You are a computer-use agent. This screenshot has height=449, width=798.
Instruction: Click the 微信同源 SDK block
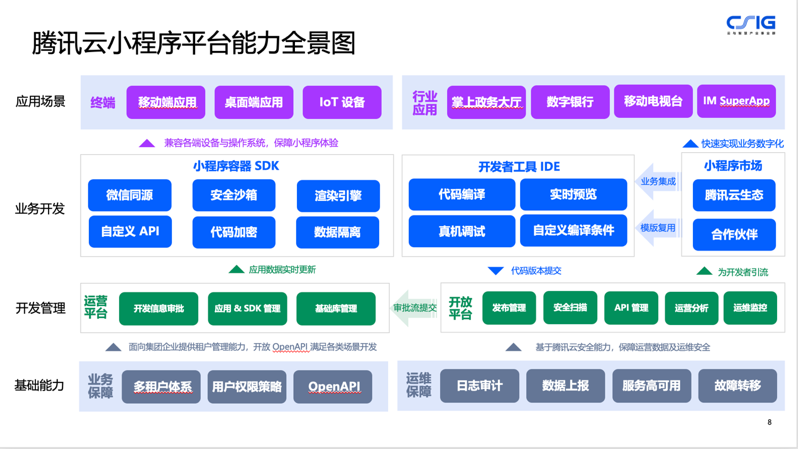[130, 195]
